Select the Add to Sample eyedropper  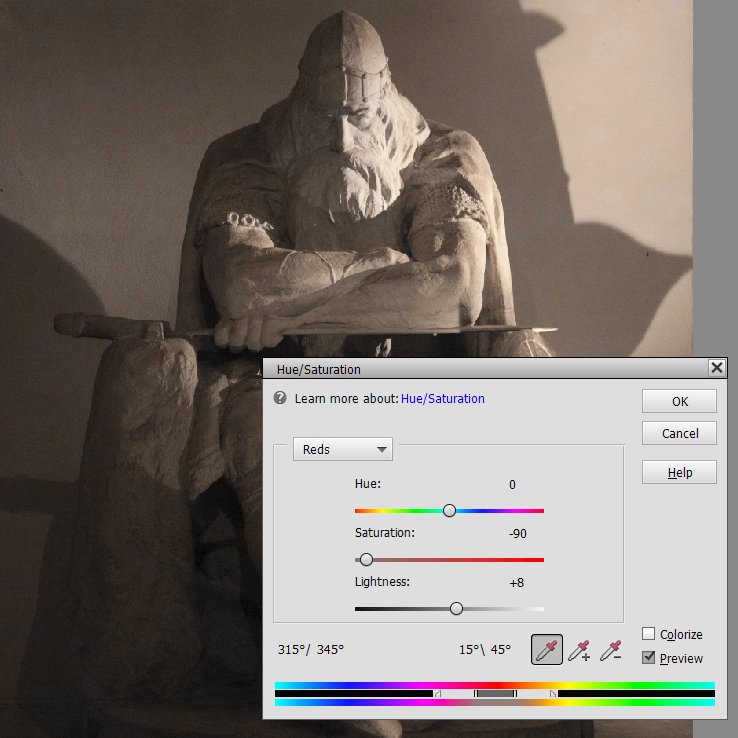point(579,650)
